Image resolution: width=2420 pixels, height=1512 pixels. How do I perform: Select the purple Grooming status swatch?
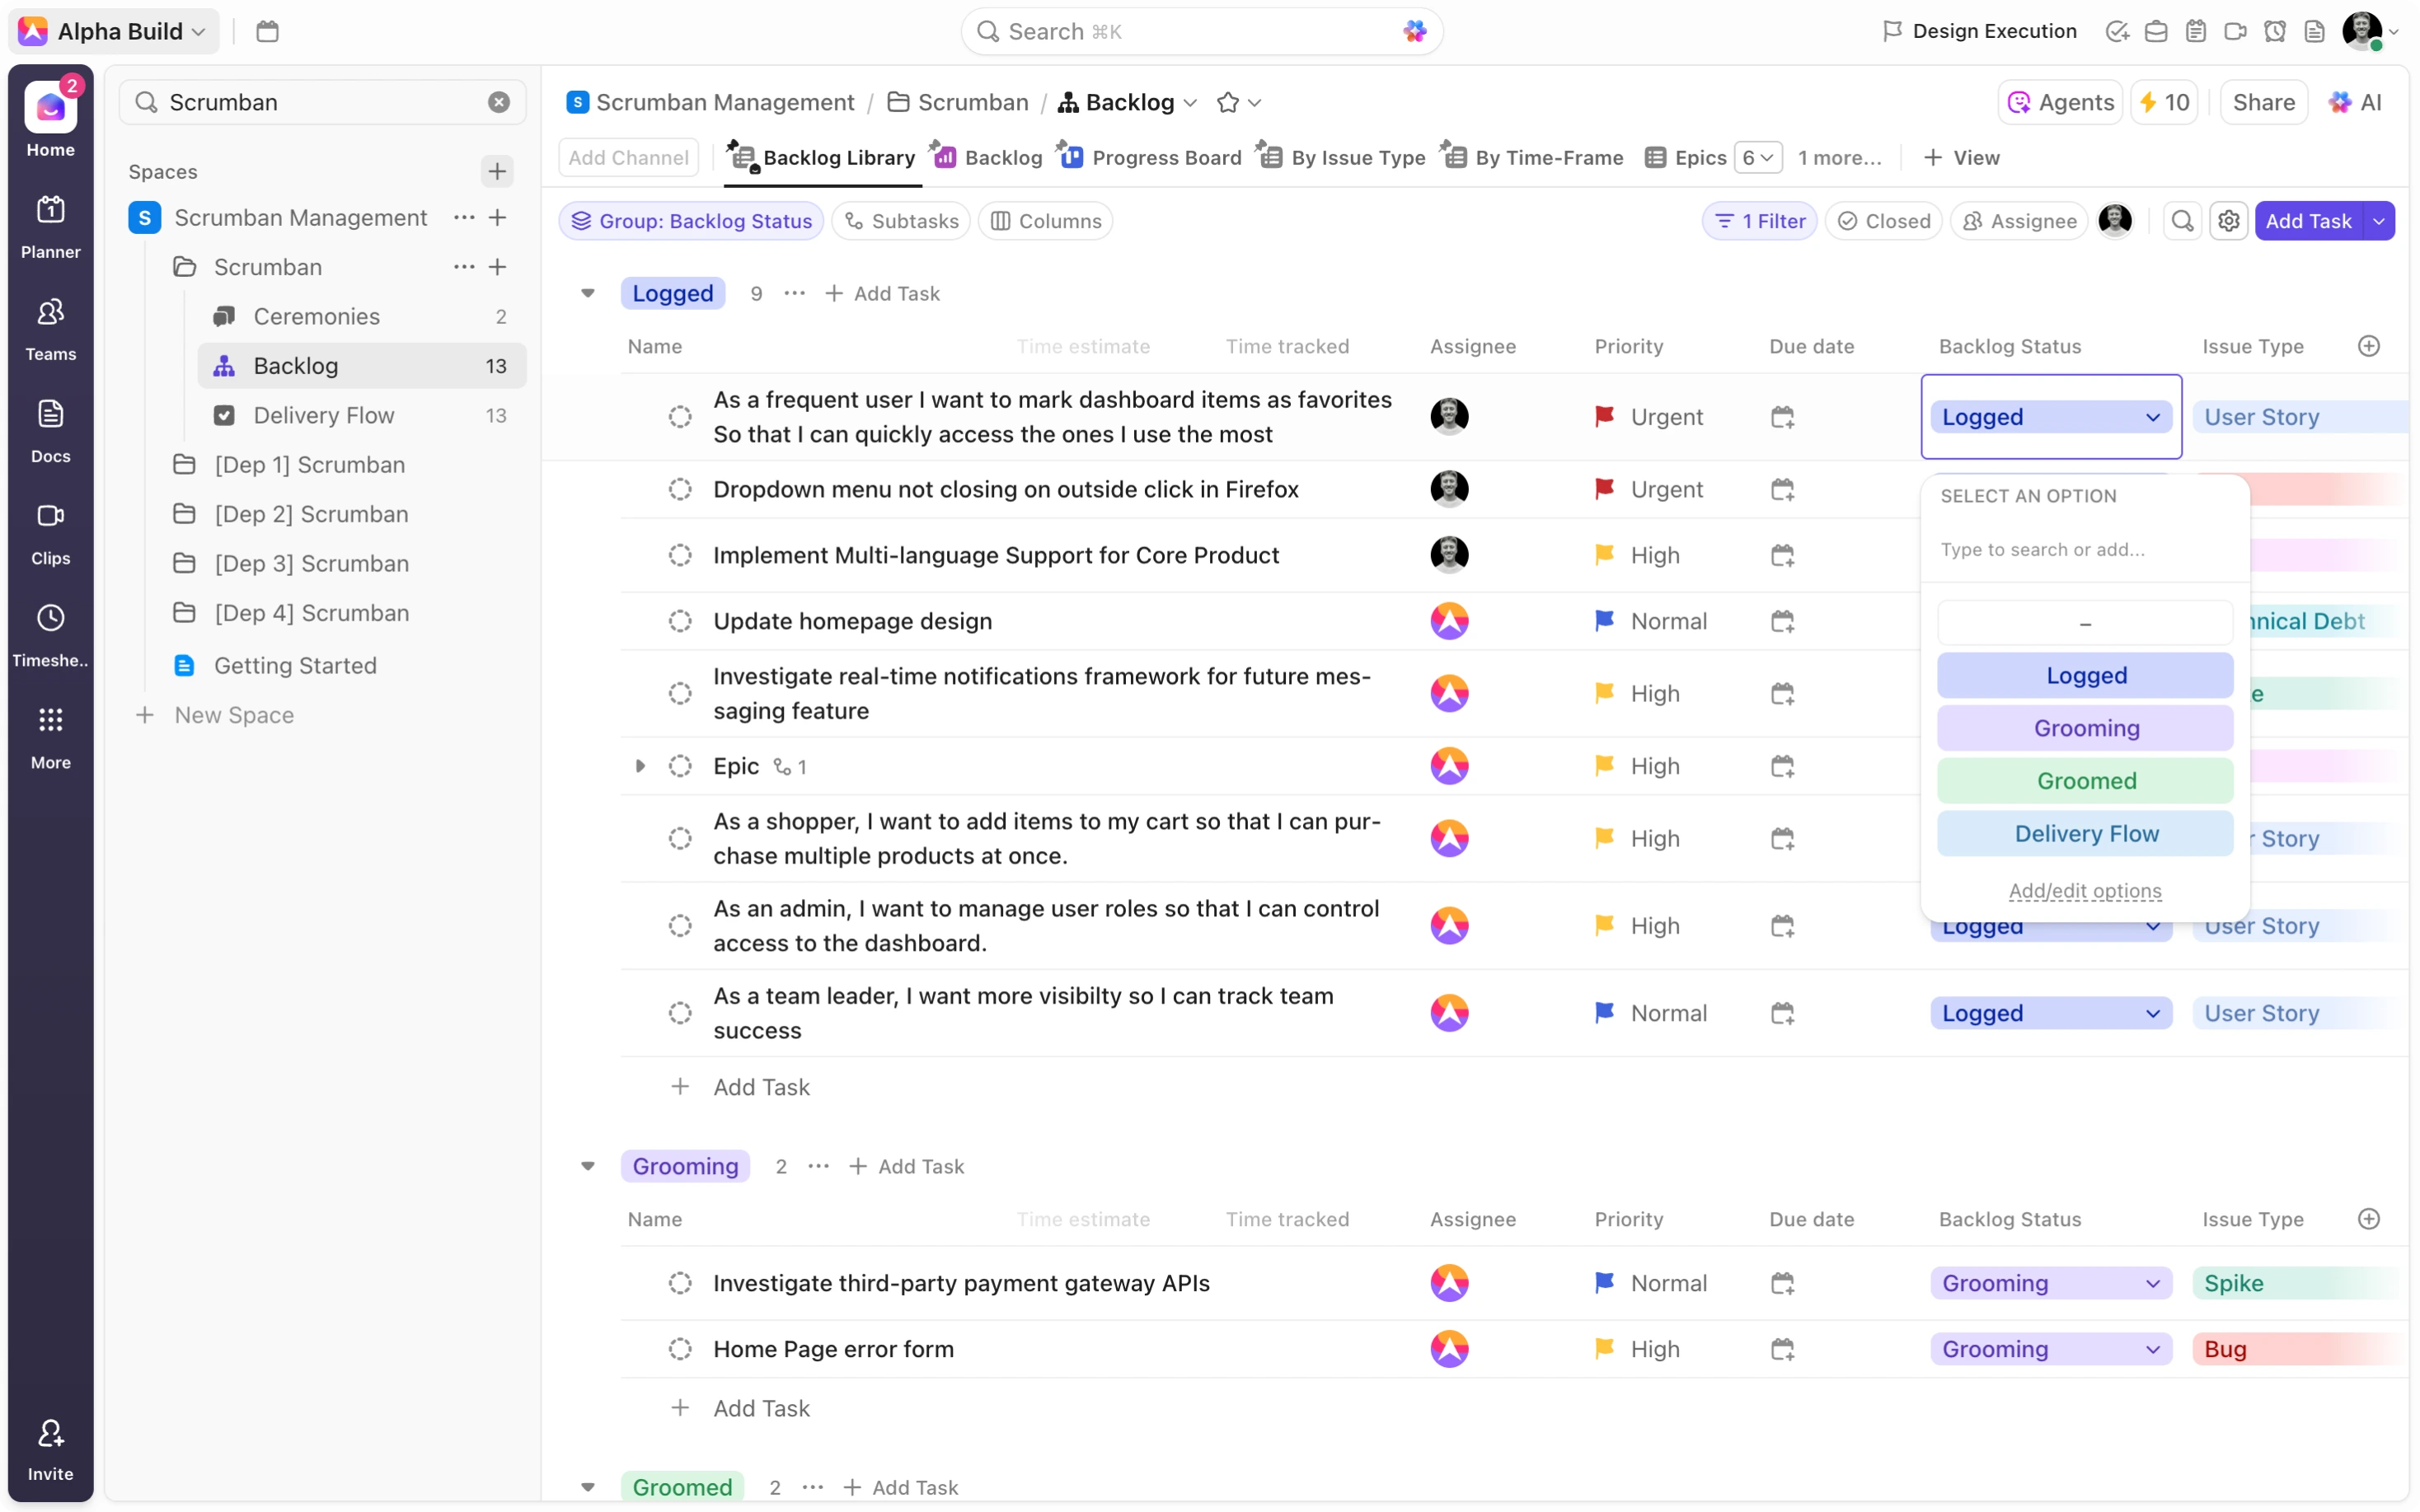2085,728
